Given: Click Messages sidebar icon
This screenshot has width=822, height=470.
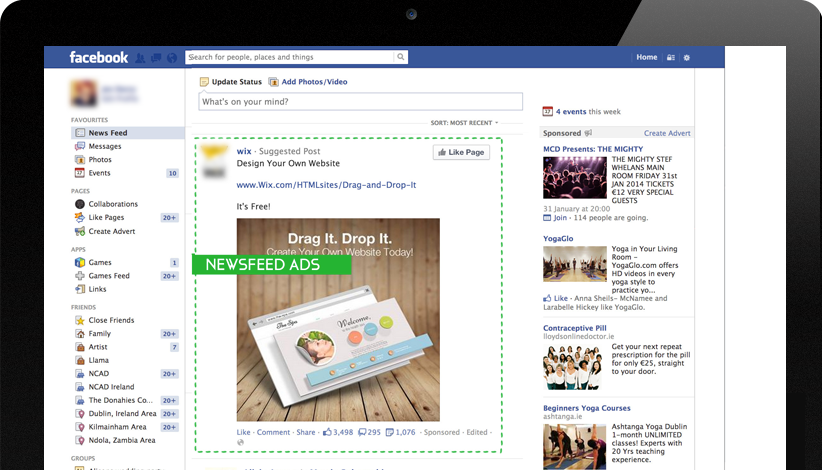Looking at the screenshot, I should pos(80,146).
